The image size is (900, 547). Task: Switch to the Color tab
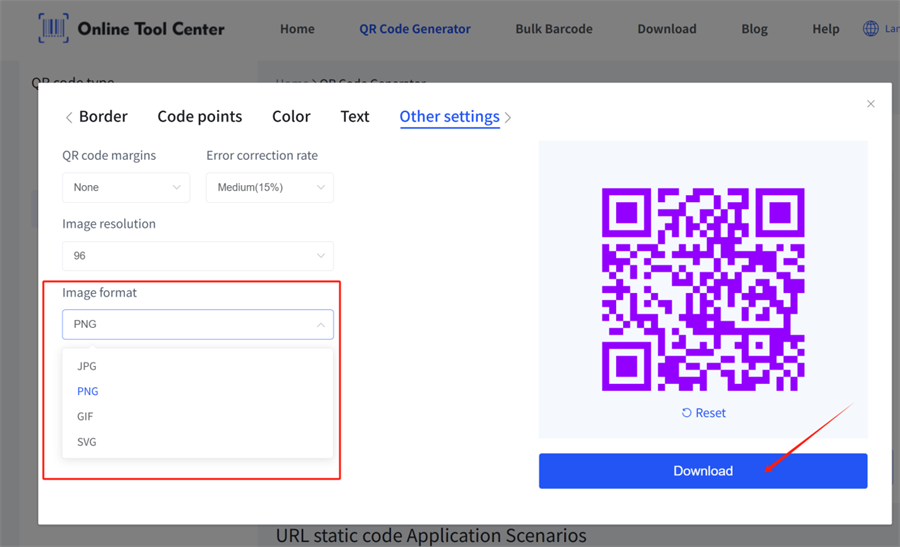[x=291, y=117]
